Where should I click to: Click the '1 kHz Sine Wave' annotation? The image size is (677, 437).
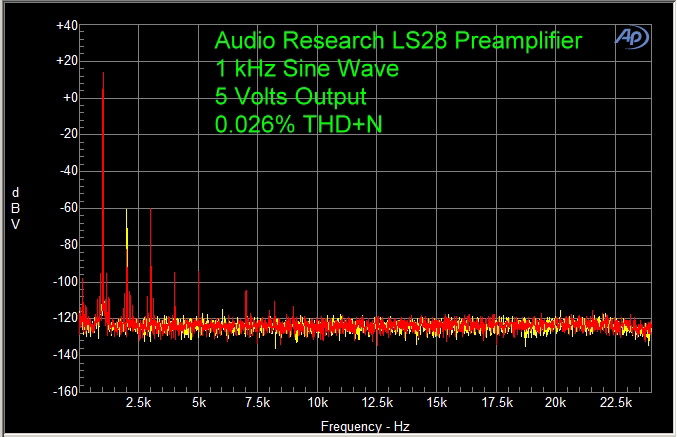pyautogui.click(x=307, y=69)
